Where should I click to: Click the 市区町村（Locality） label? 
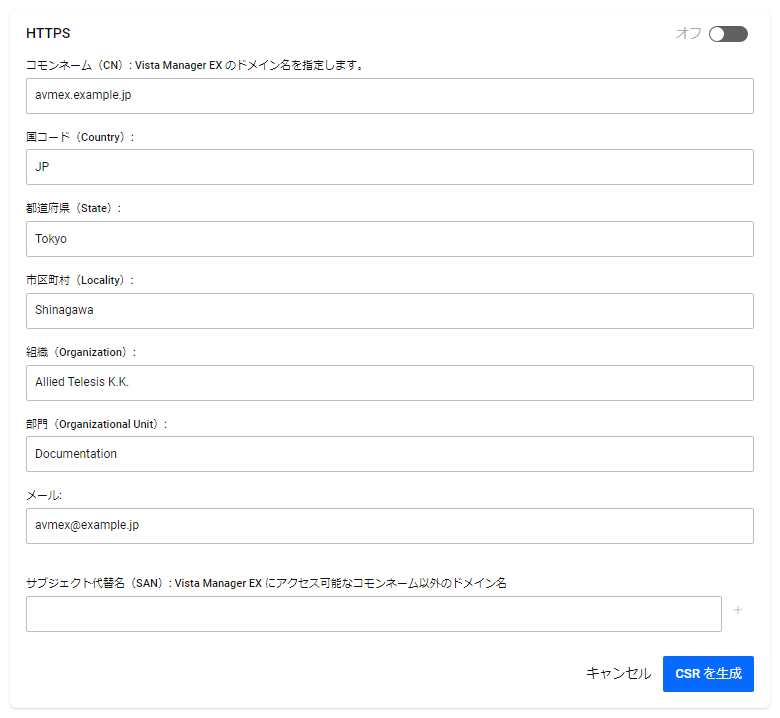pos(80,280)
